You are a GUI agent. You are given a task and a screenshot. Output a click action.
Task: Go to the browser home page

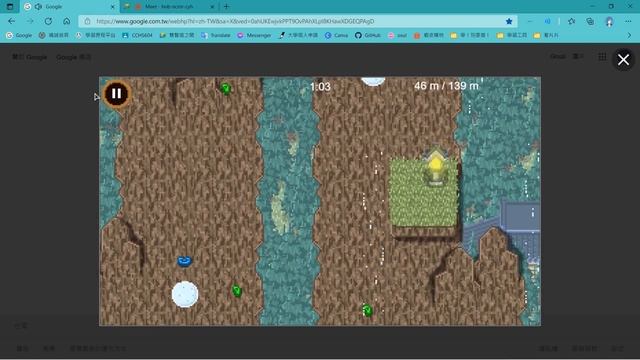pyautogui.click(x=67, y=21)
